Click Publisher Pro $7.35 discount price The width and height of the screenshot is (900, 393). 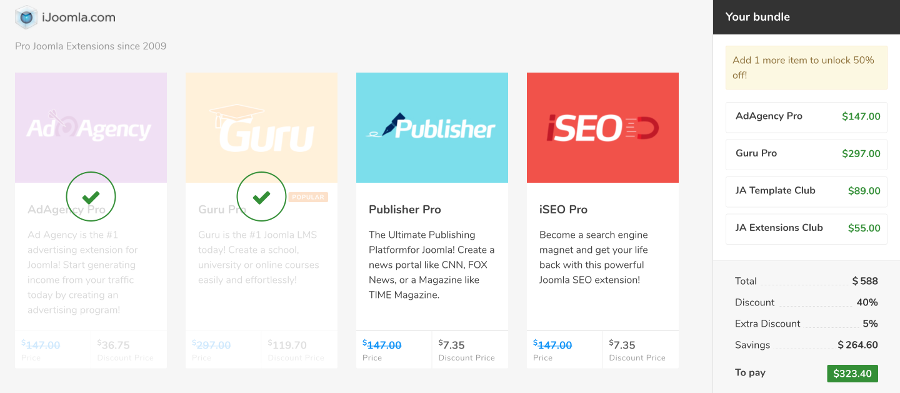coord(451,345)
